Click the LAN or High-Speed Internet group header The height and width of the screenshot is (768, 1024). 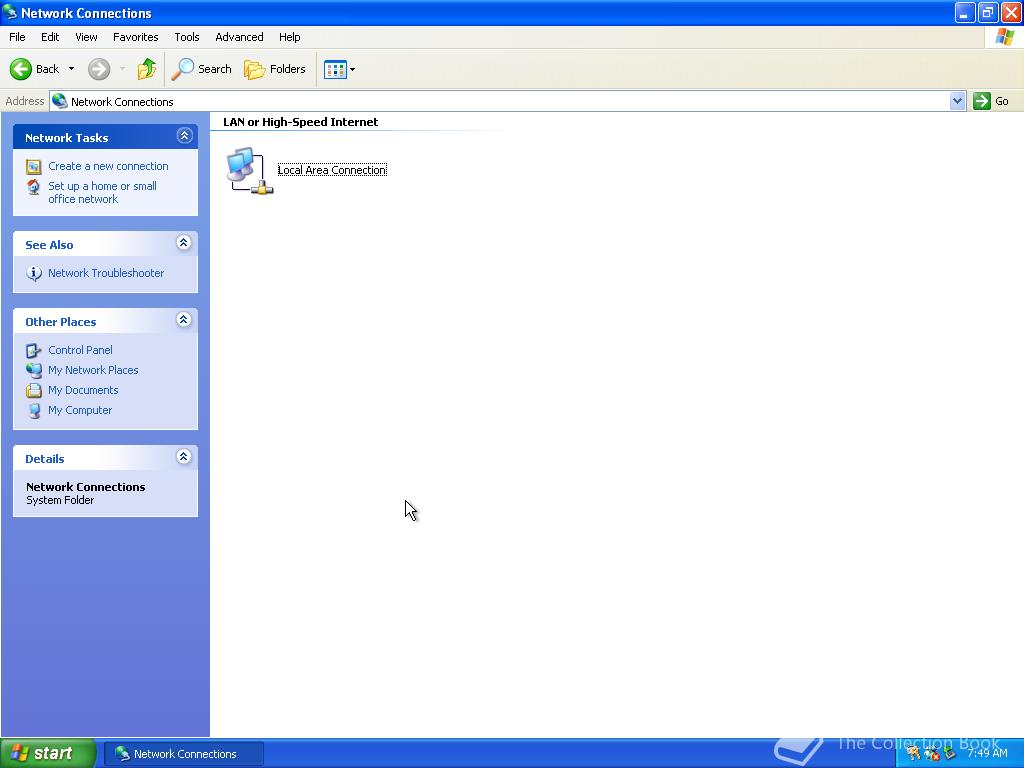pyautogui.click(x=300, y=122)
